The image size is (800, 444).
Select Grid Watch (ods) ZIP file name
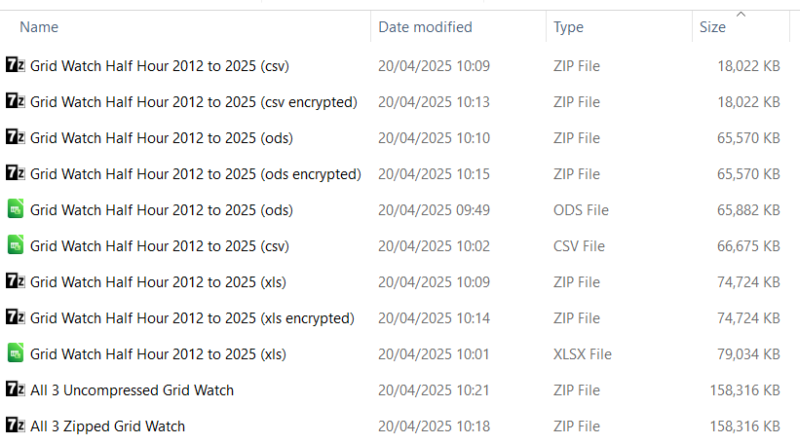[161, 138]
